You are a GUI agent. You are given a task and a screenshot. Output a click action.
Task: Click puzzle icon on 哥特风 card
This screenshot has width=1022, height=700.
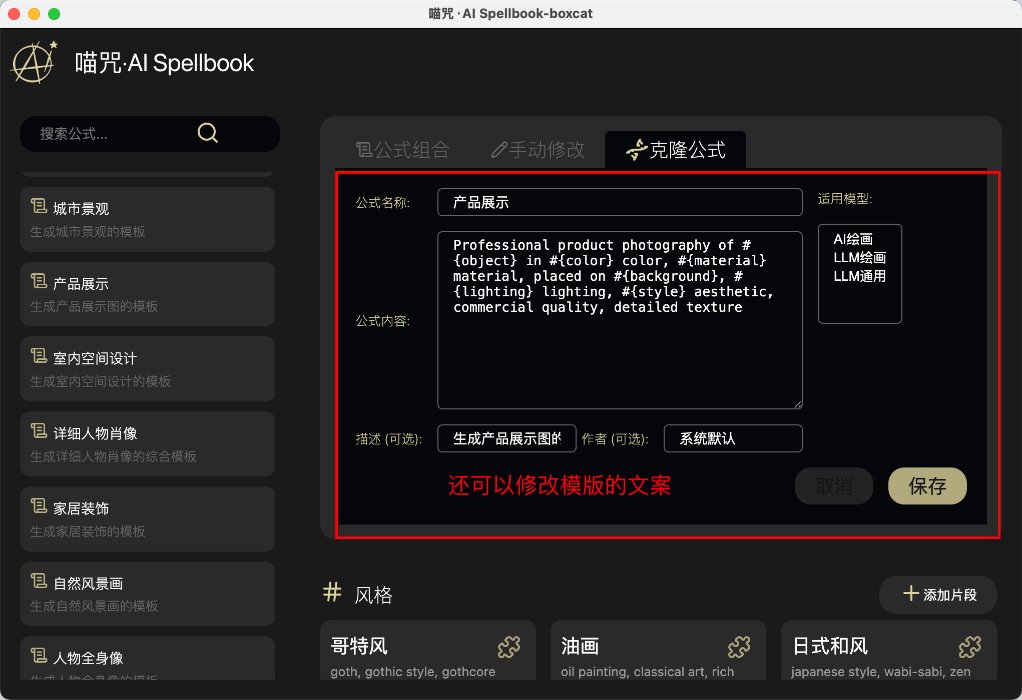(508, 647)
